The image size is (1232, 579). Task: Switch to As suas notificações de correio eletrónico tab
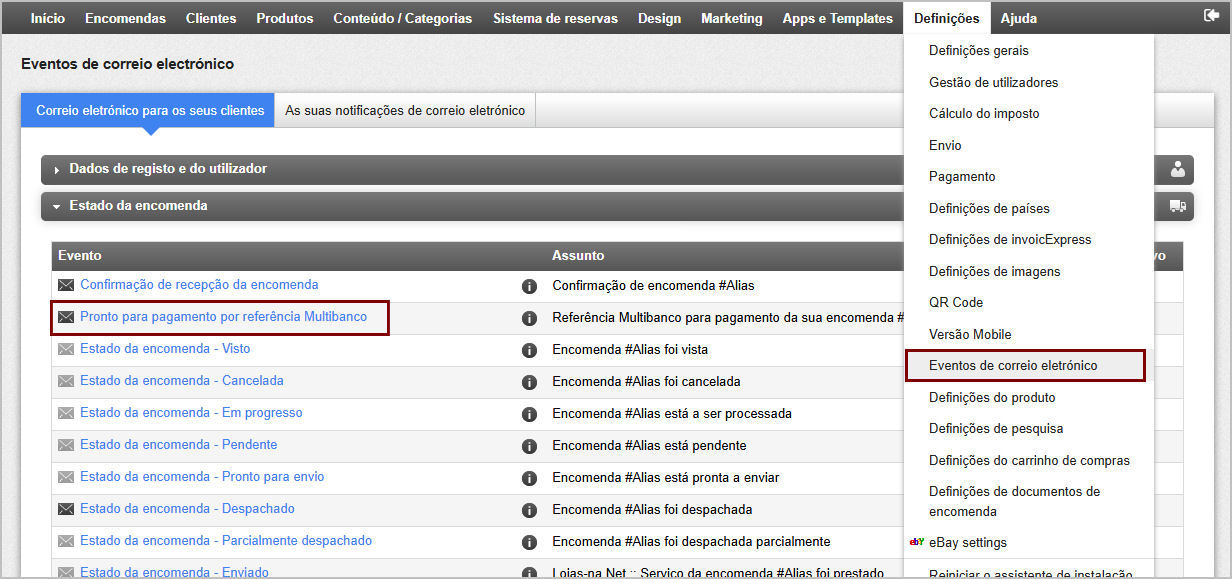coord(405,111)
